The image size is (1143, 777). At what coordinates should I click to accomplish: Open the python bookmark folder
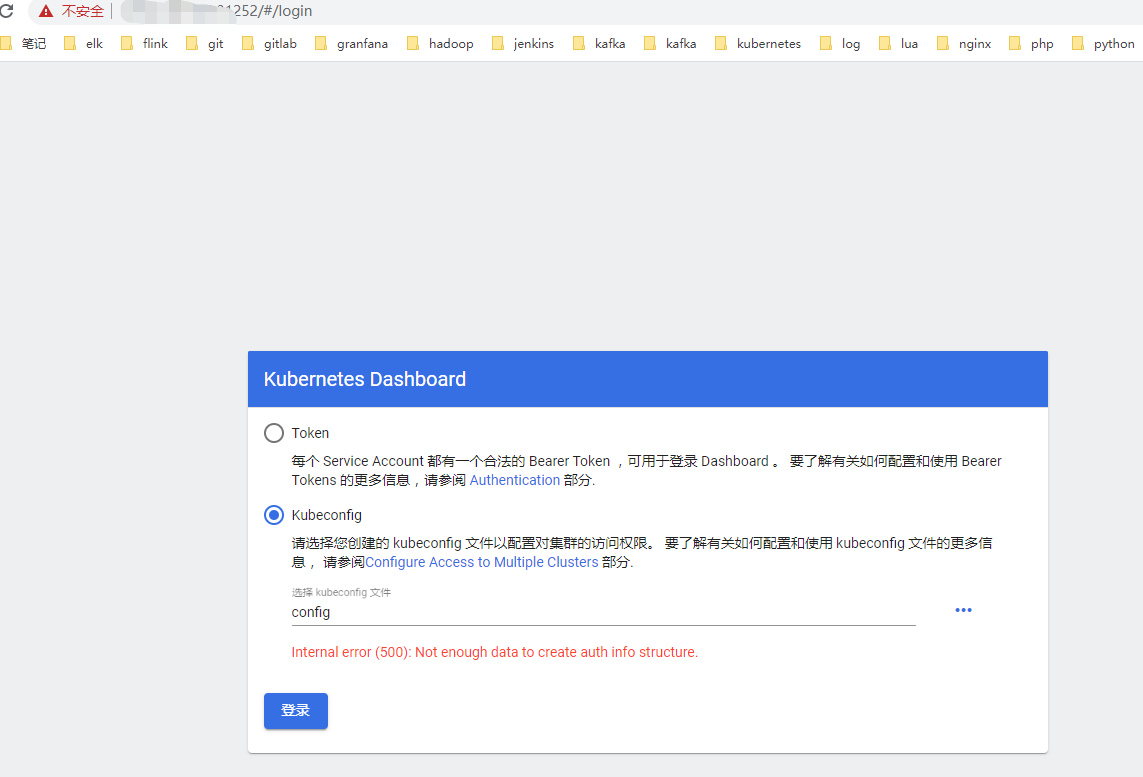tap(1104, 44)
